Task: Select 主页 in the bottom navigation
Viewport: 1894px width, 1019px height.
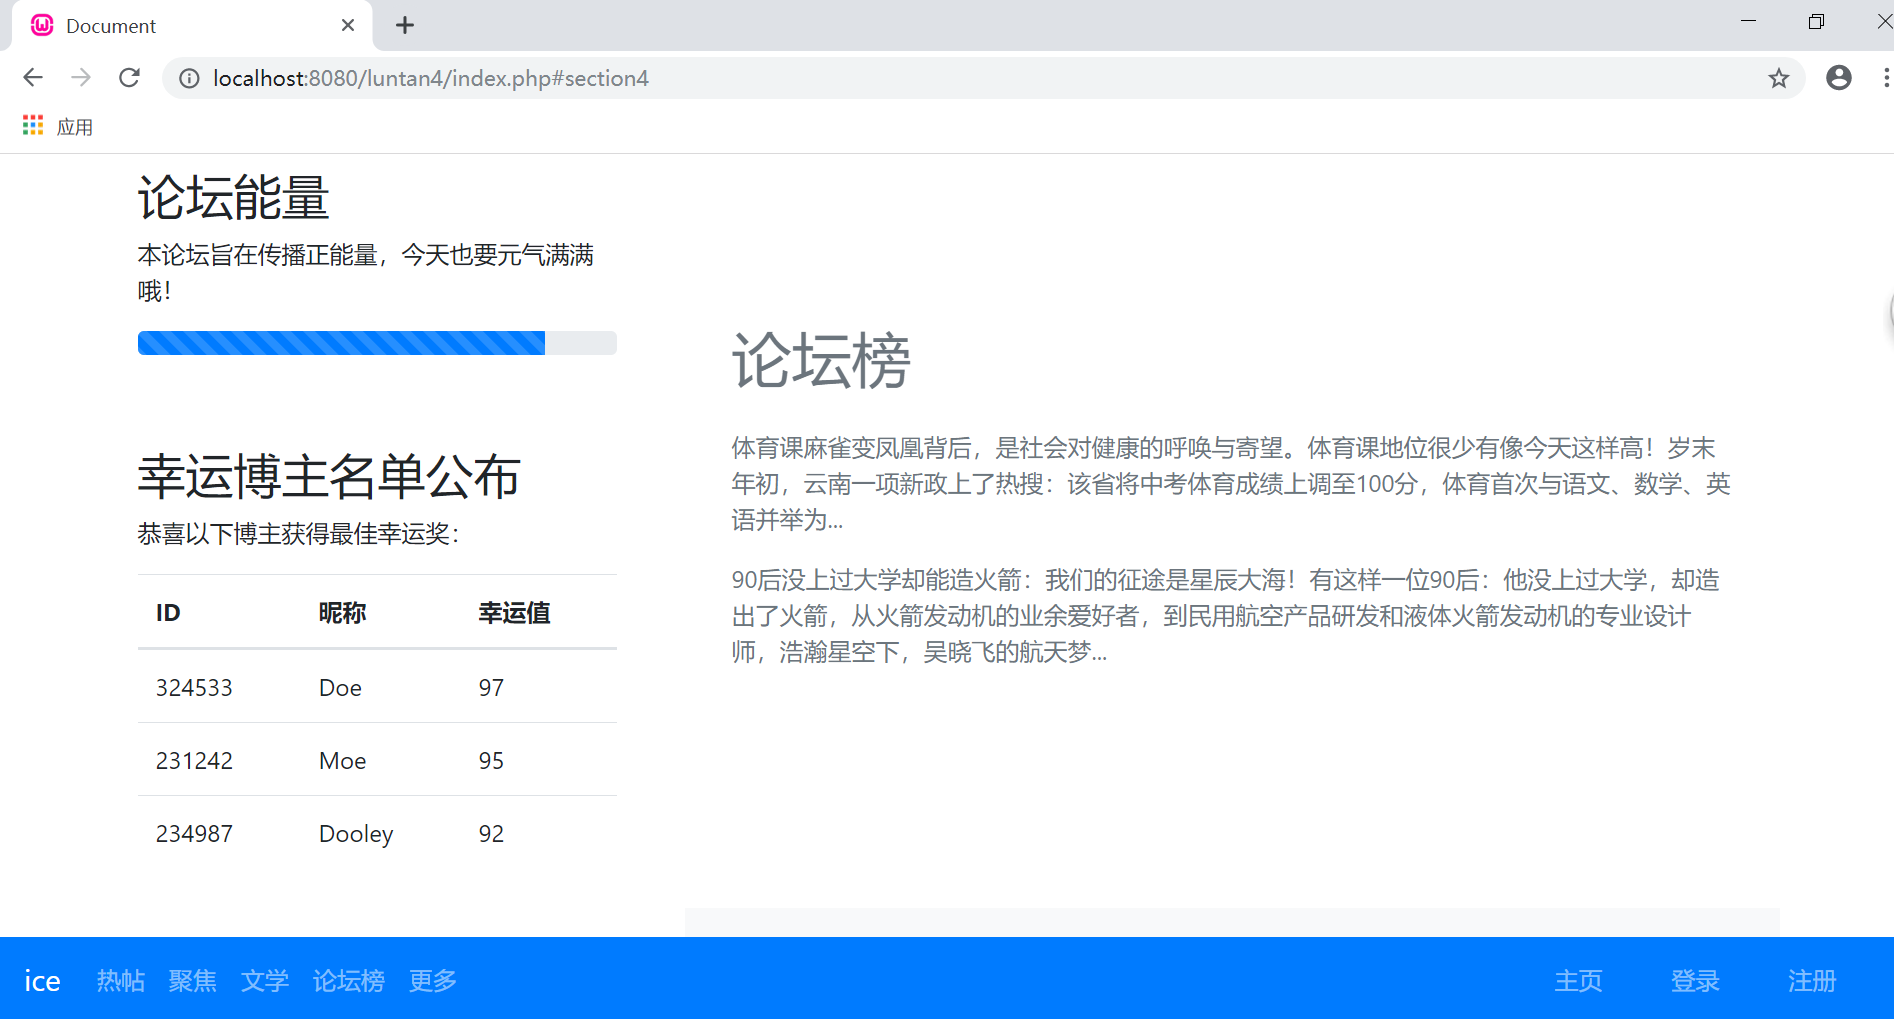Action: pyautogui.click(x=1578, y=981)
